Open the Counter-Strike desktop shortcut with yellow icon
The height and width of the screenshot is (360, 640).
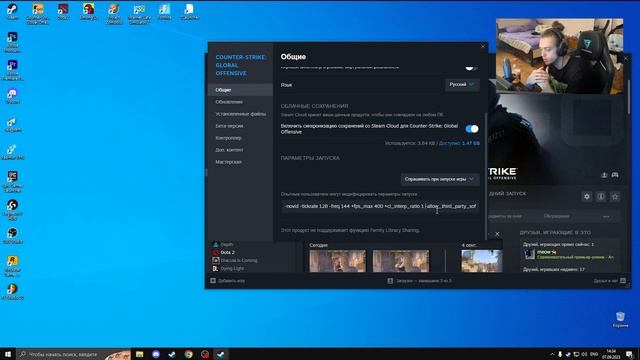click(x=38, y=13)
